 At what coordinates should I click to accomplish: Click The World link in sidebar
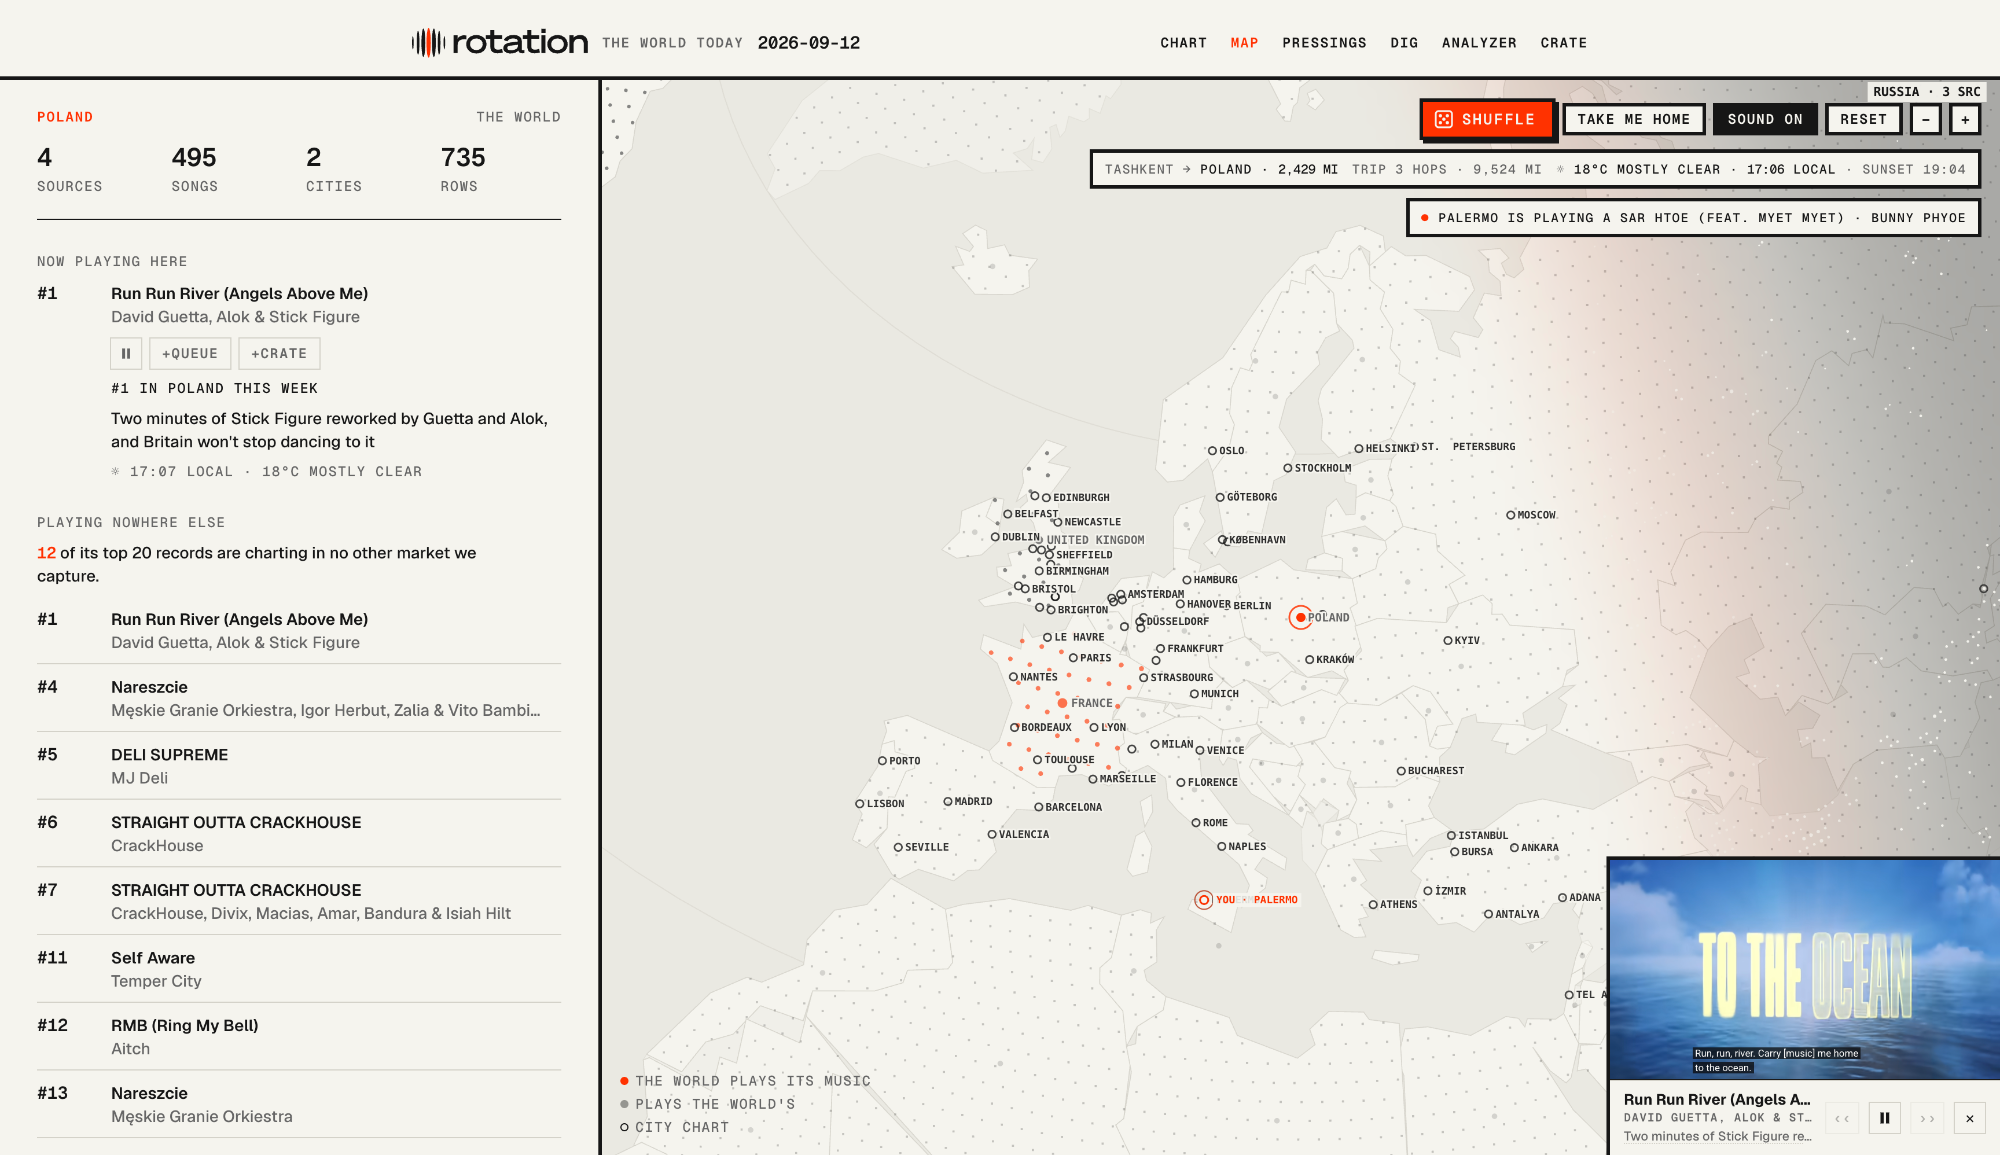(518, 117)
